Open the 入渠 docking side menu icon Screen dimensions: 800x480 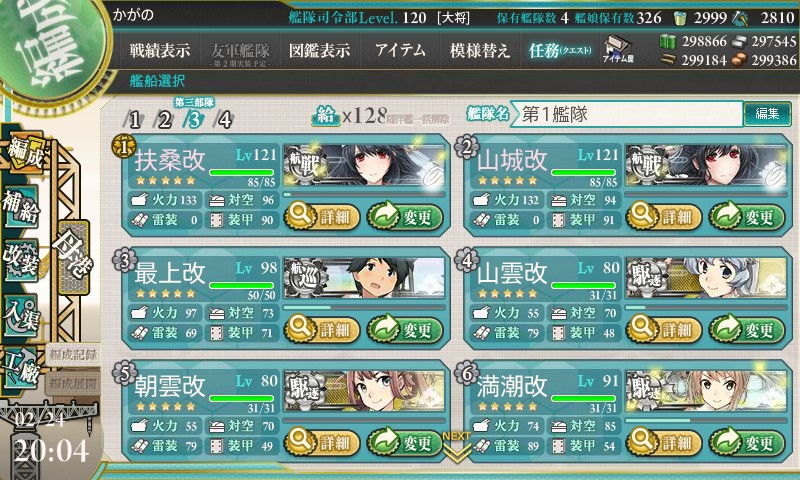(x=21, y=315)
